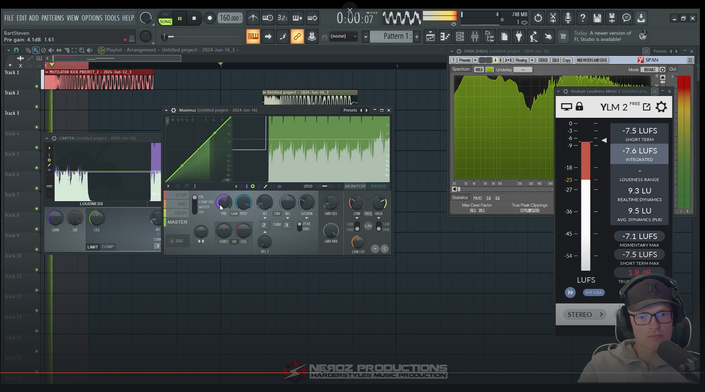Select the Playlist zoom magnifier tool
Image resolution: width=705 pixels, height=392 pixels.
pos(82,50)
